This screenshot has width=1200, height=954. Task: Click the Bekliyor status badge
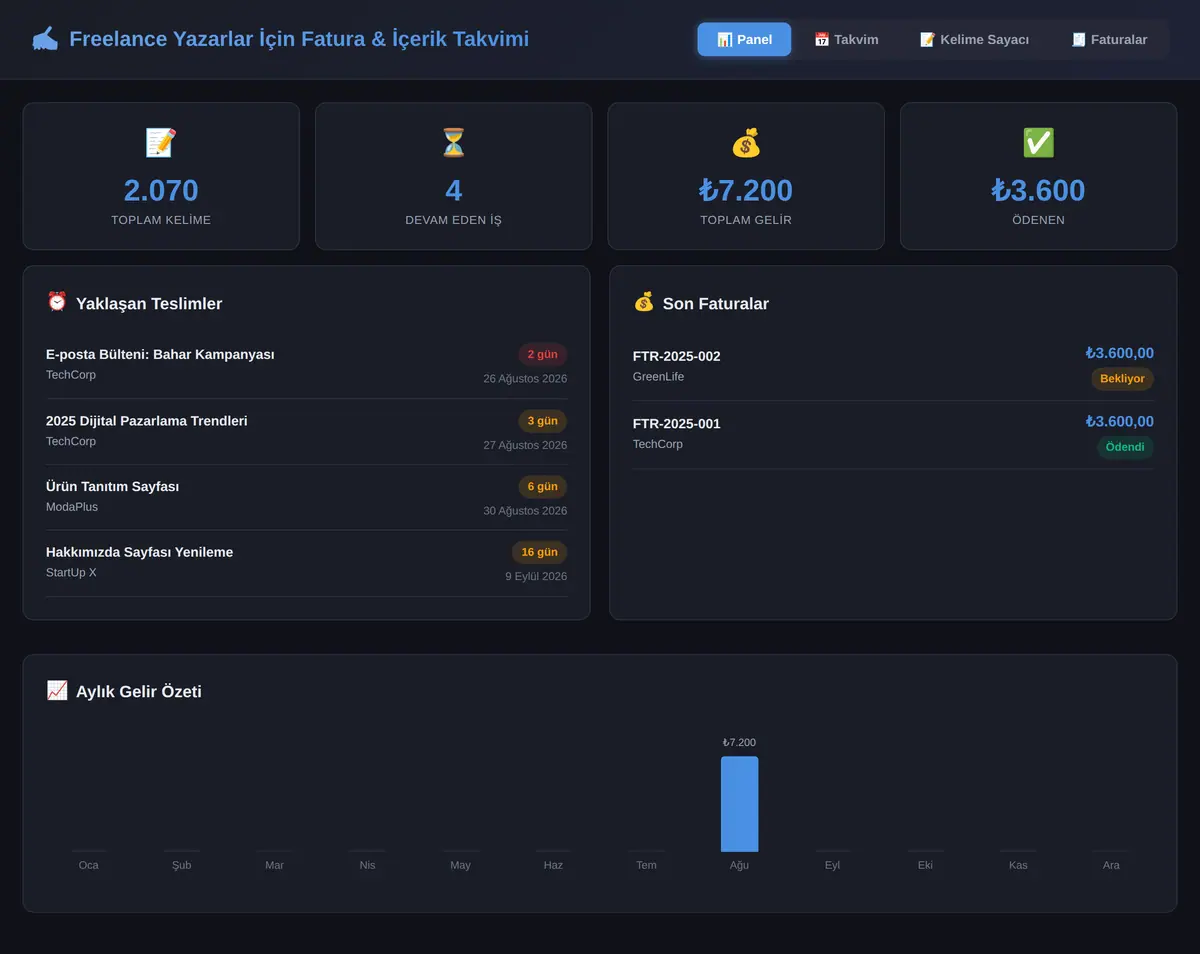[x=1122, y=379]
